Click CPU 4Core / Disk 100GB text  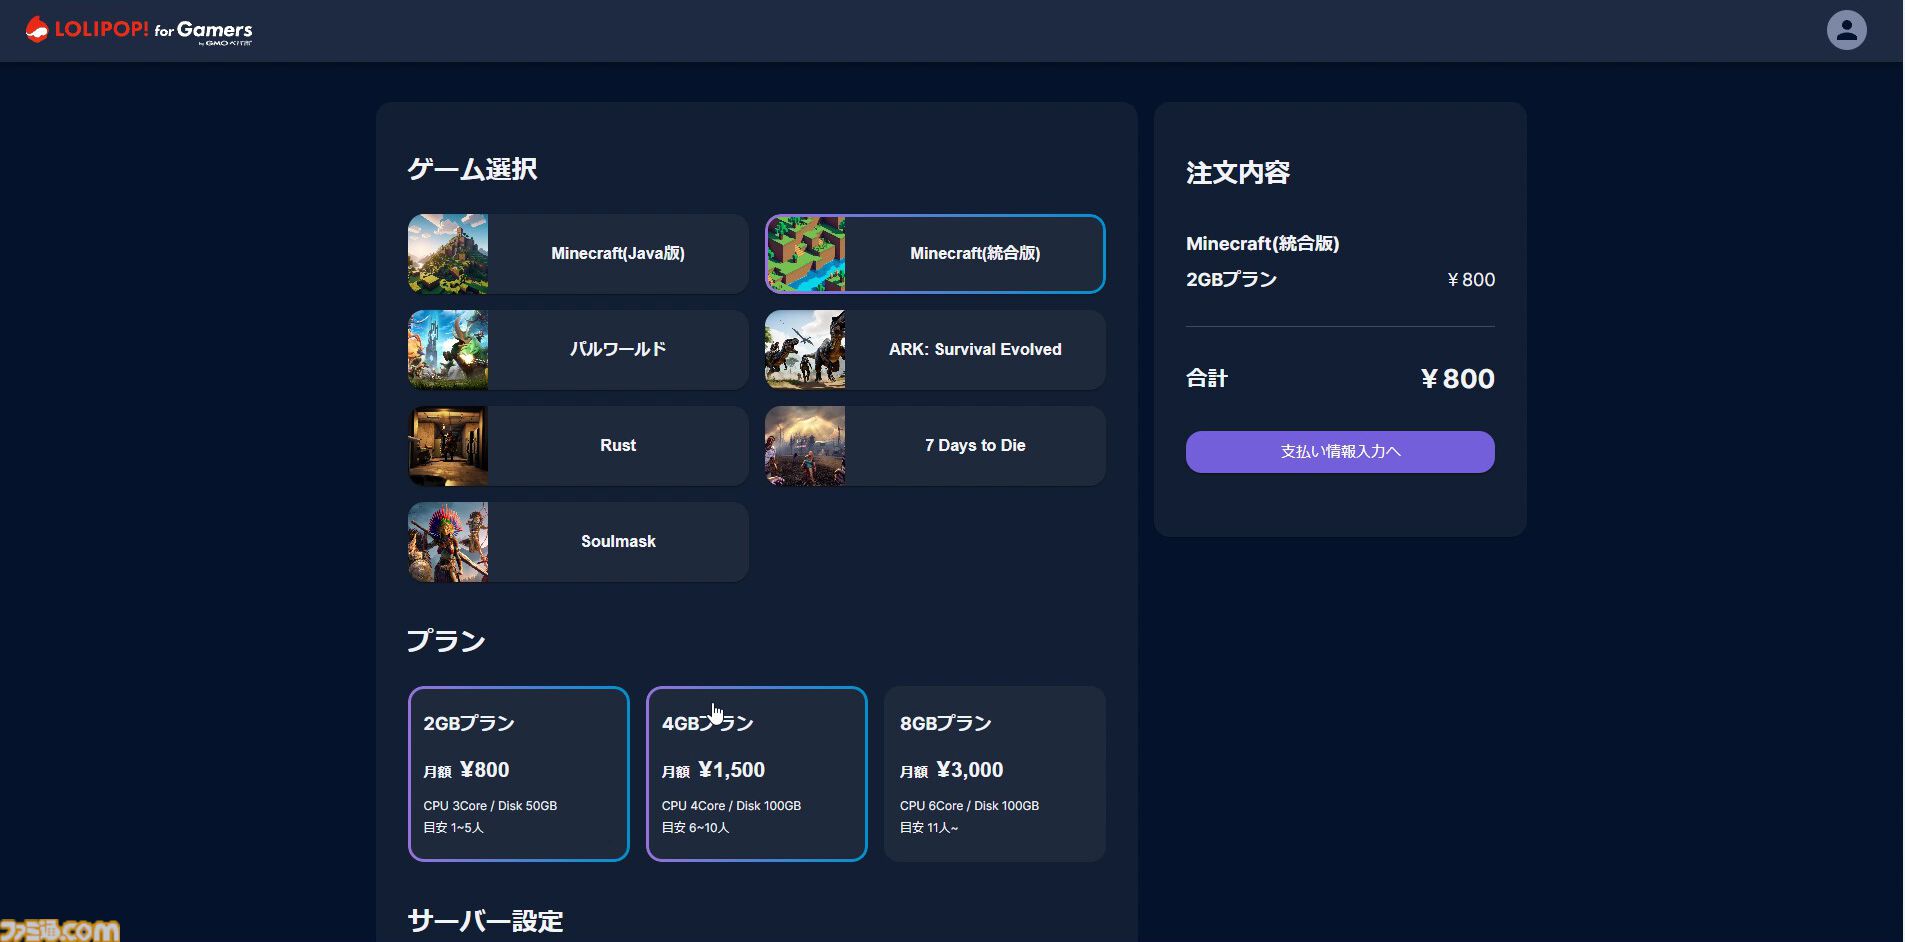(x=731, y=806)
